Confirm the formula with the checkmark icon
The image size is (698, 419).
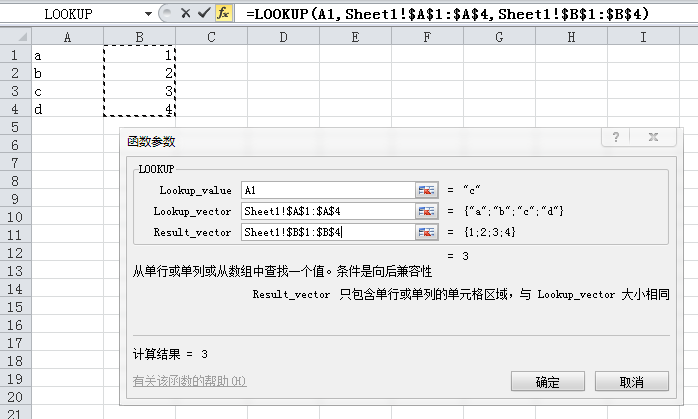point(204,13)
